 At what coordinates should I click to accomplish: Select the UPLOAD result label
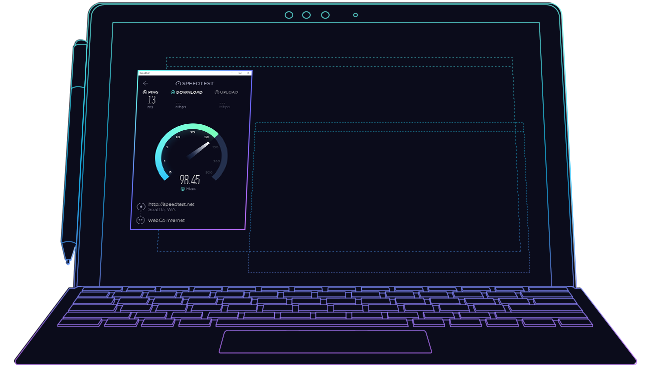coord(226,92)
